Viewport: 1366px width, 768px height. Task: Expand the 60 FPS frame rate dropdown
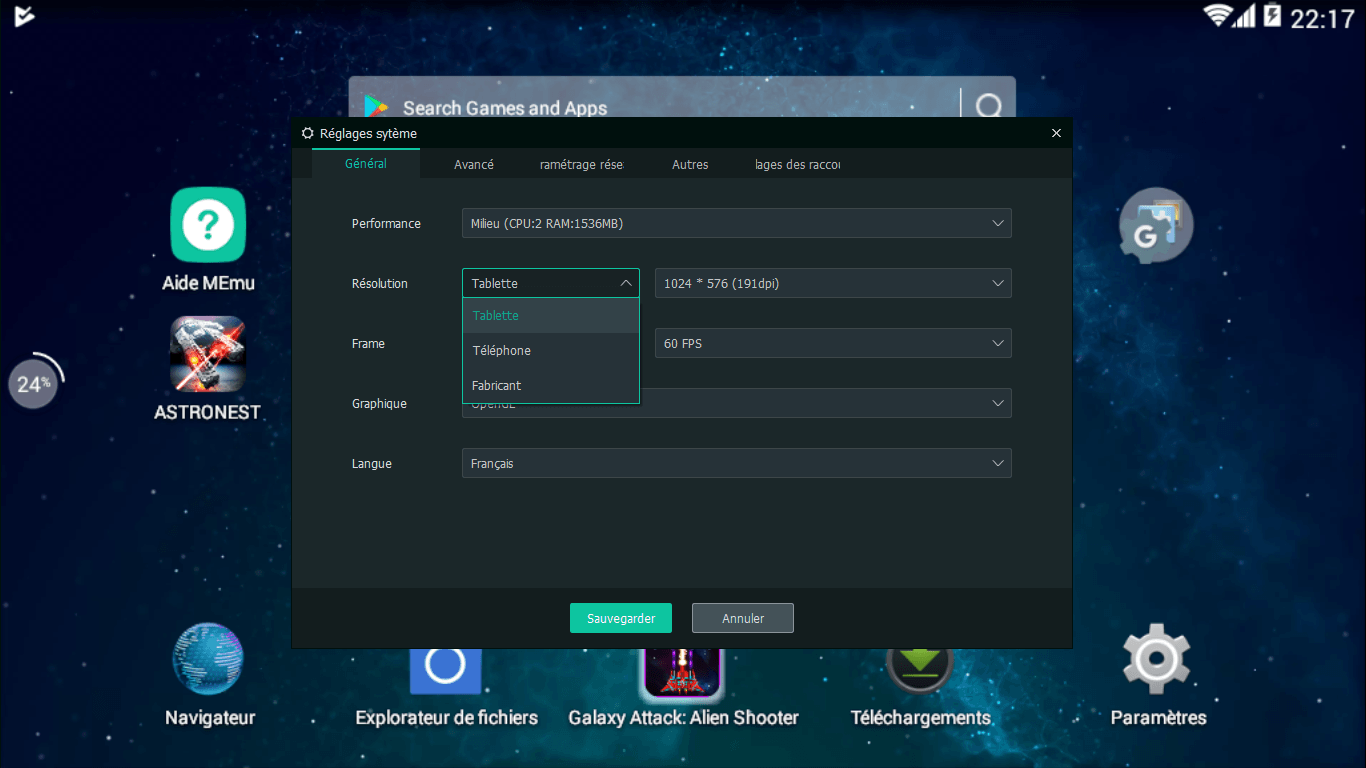coord(832,343)
